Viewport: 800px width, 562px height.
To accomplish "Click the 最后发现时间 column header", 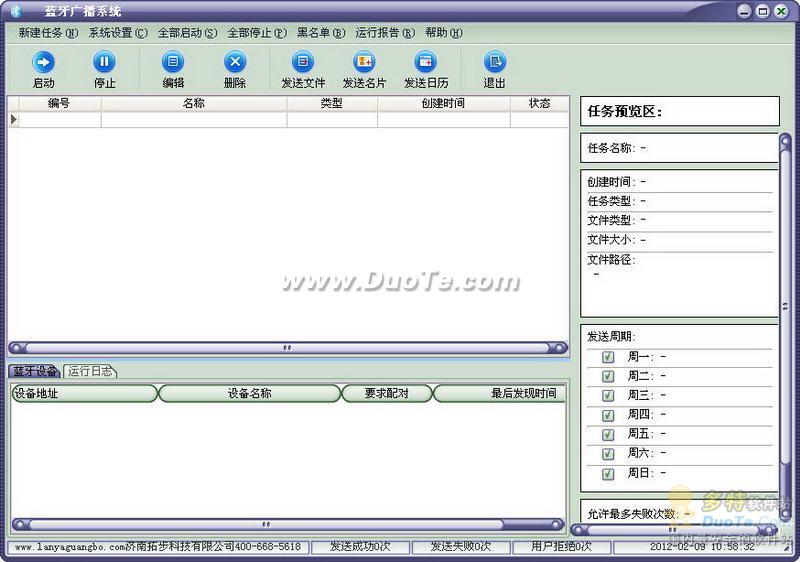I will pos(499,393).
